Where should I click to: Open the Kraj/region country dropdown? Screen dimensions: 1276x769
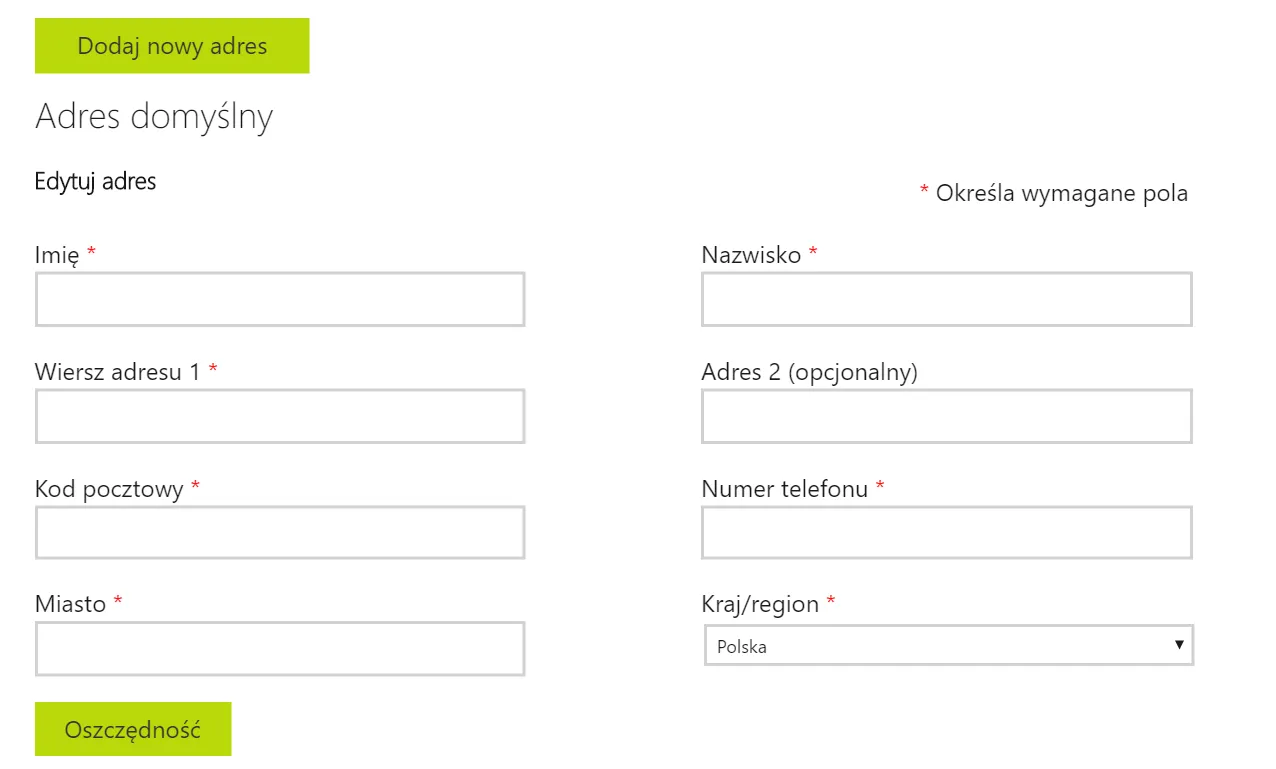(947, 645)
